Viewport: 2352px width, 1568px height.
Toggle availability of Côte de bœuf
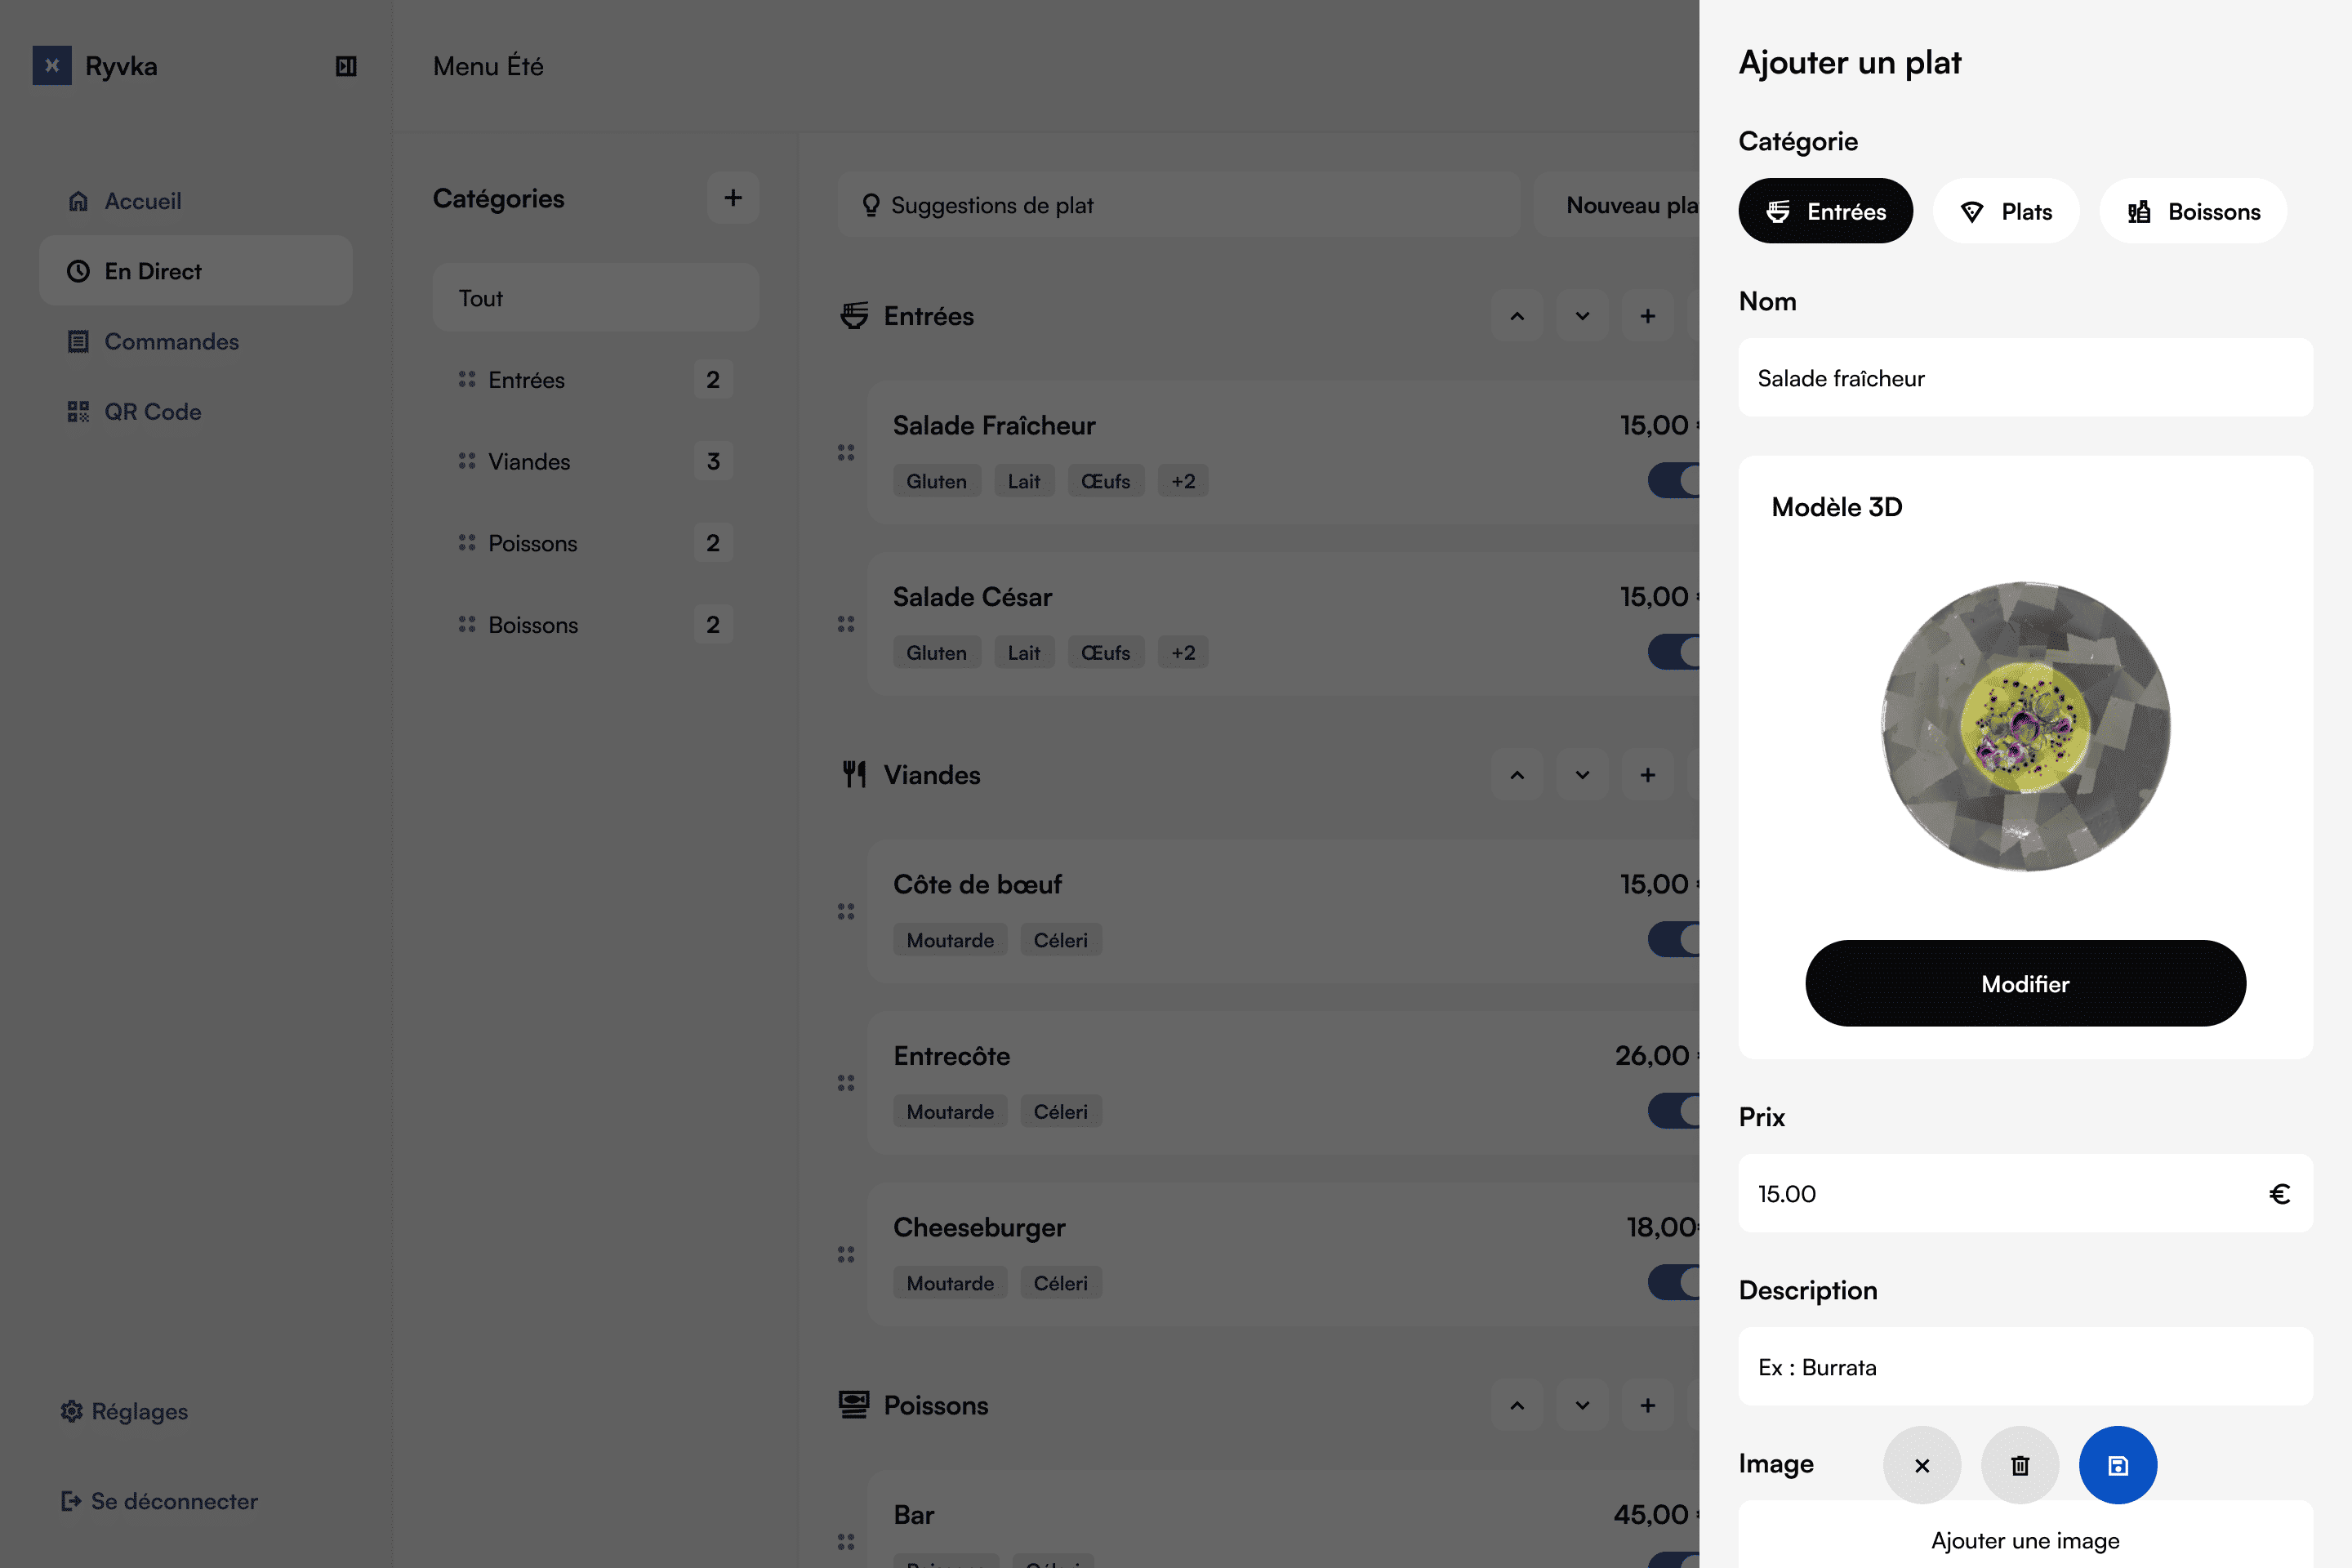tap(1674, 939)
